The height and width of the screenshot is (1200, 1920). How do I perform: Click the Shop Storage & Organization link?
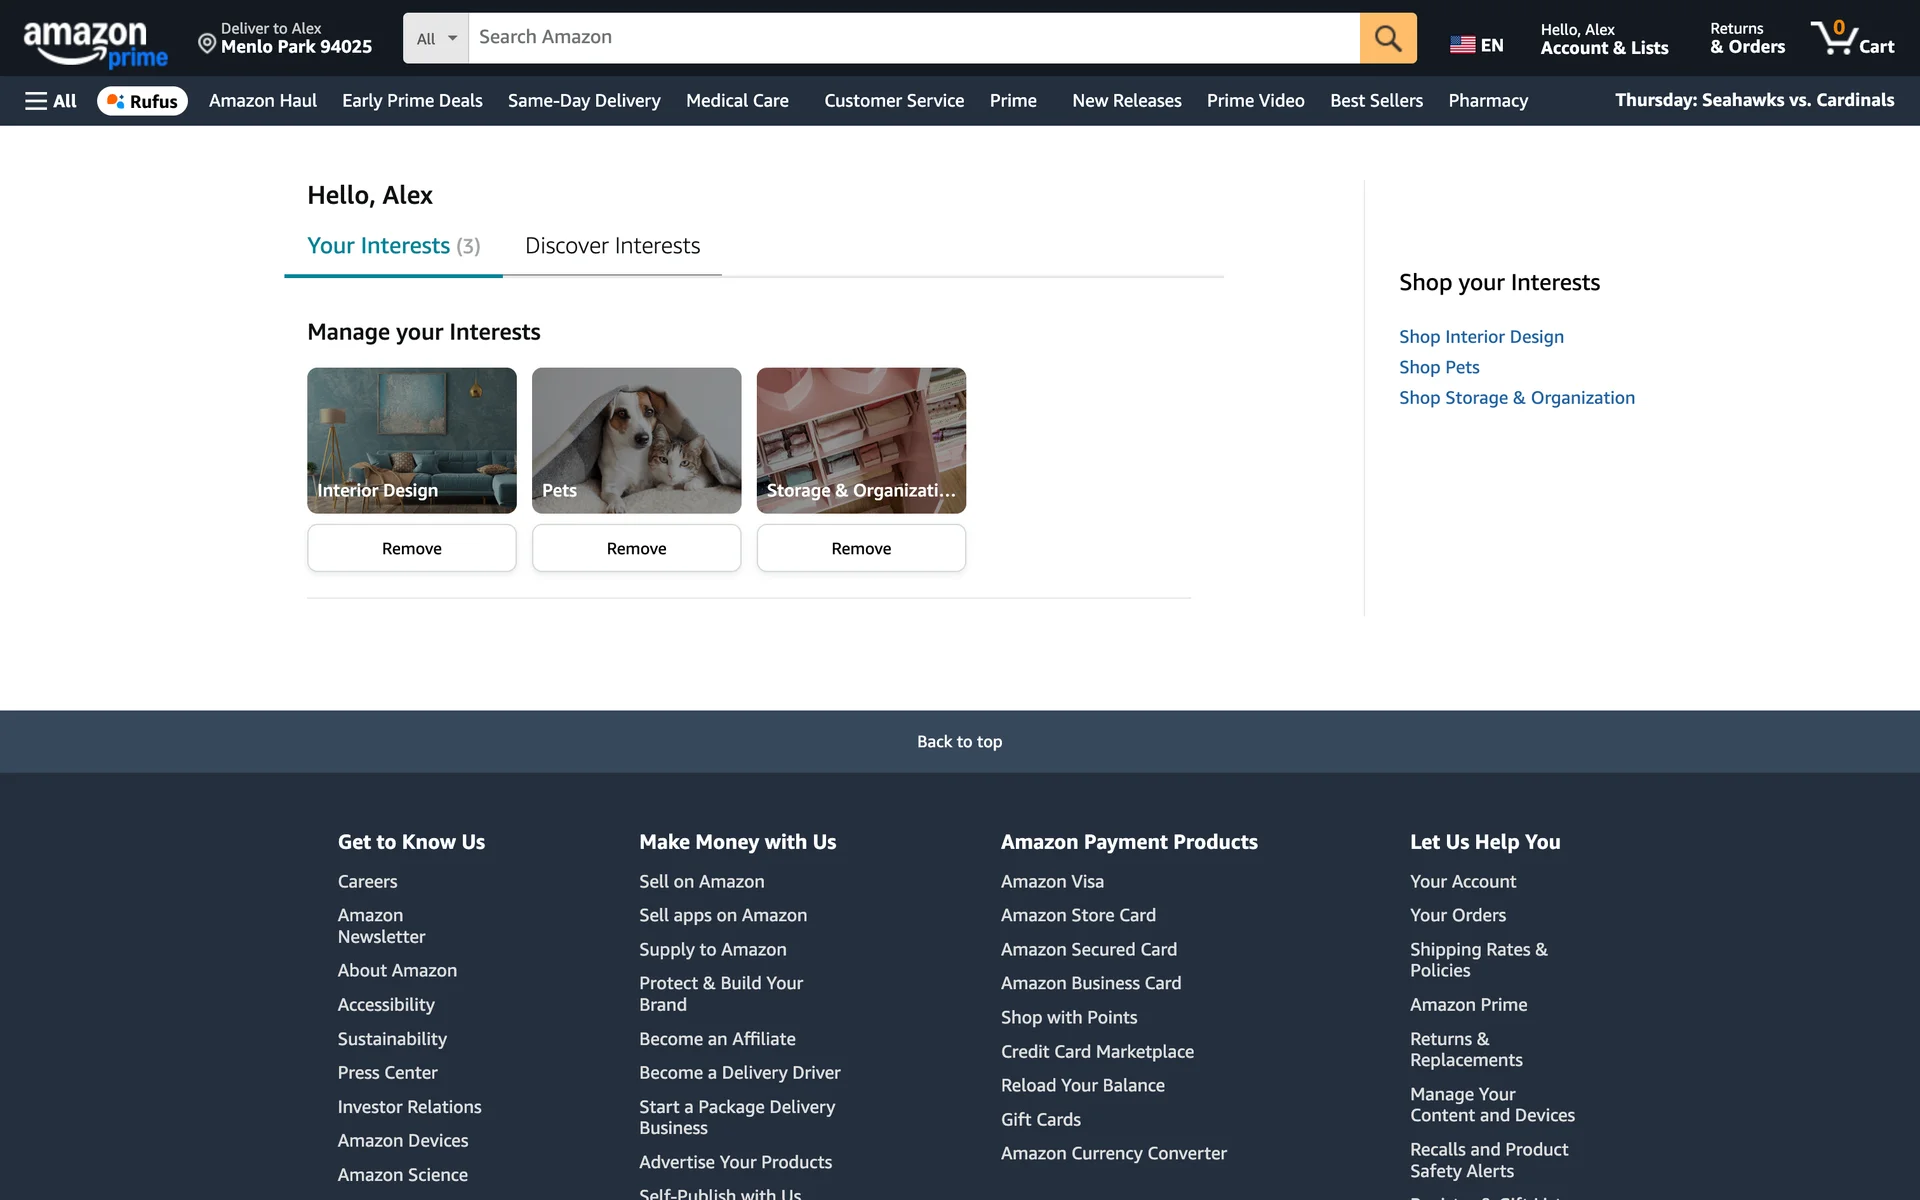[x=1516, y=398]
